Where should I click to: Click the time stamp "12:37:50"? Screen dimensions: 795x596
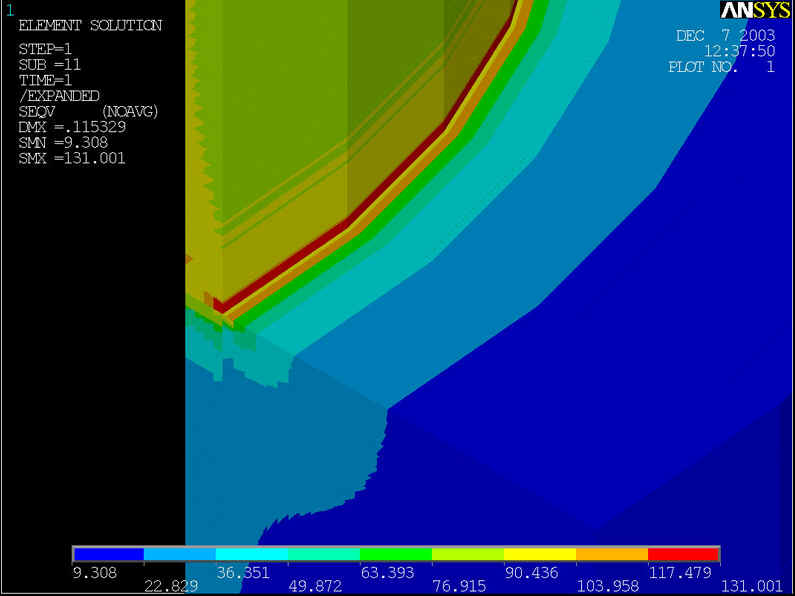tap(739, 51)
